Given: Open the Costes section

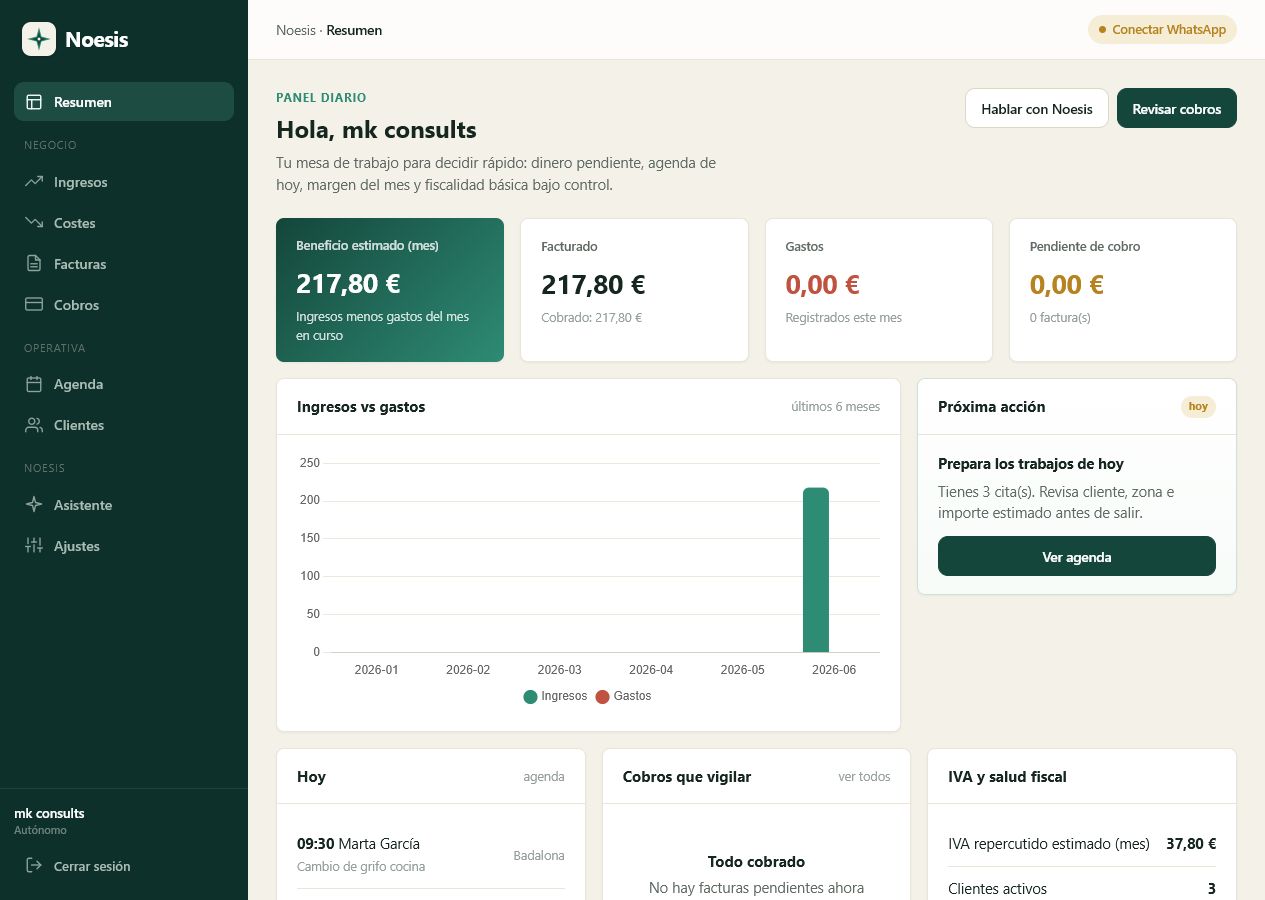Looking at the screenshot, I should pyautogui.click(x=124, y=223).
